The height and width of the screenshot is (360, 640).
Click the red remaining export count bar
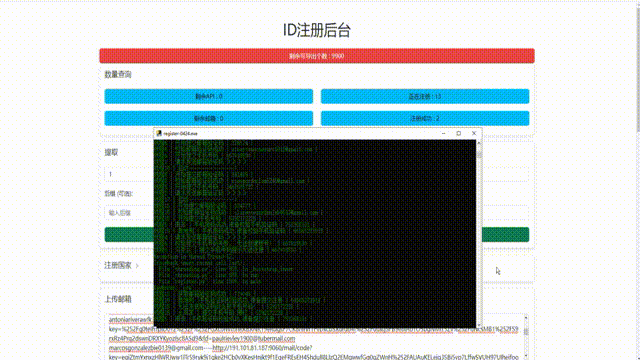click(x=317, y=56)
